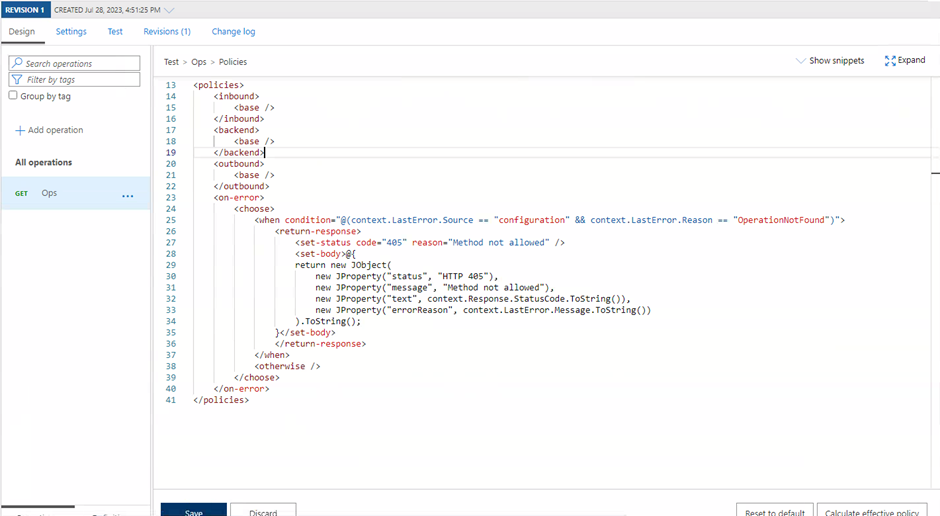Click the plus icon beside Add operation
Screen dimensions: 940x516
pyautogui.click(x=20, y=130)
